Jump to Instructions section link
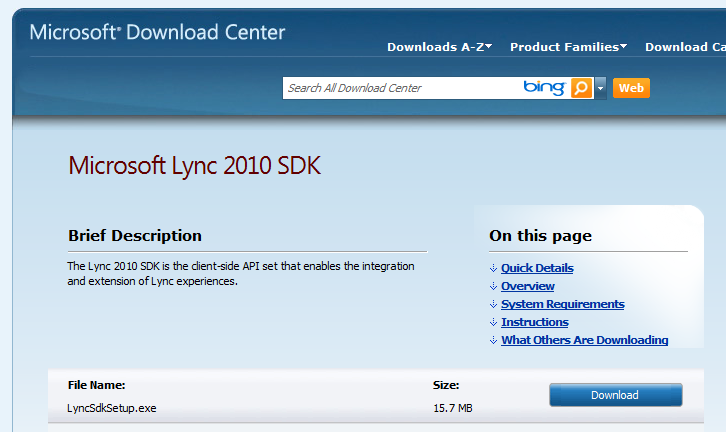This screenshot has width=726, height=432. click(x=535, y=322)
